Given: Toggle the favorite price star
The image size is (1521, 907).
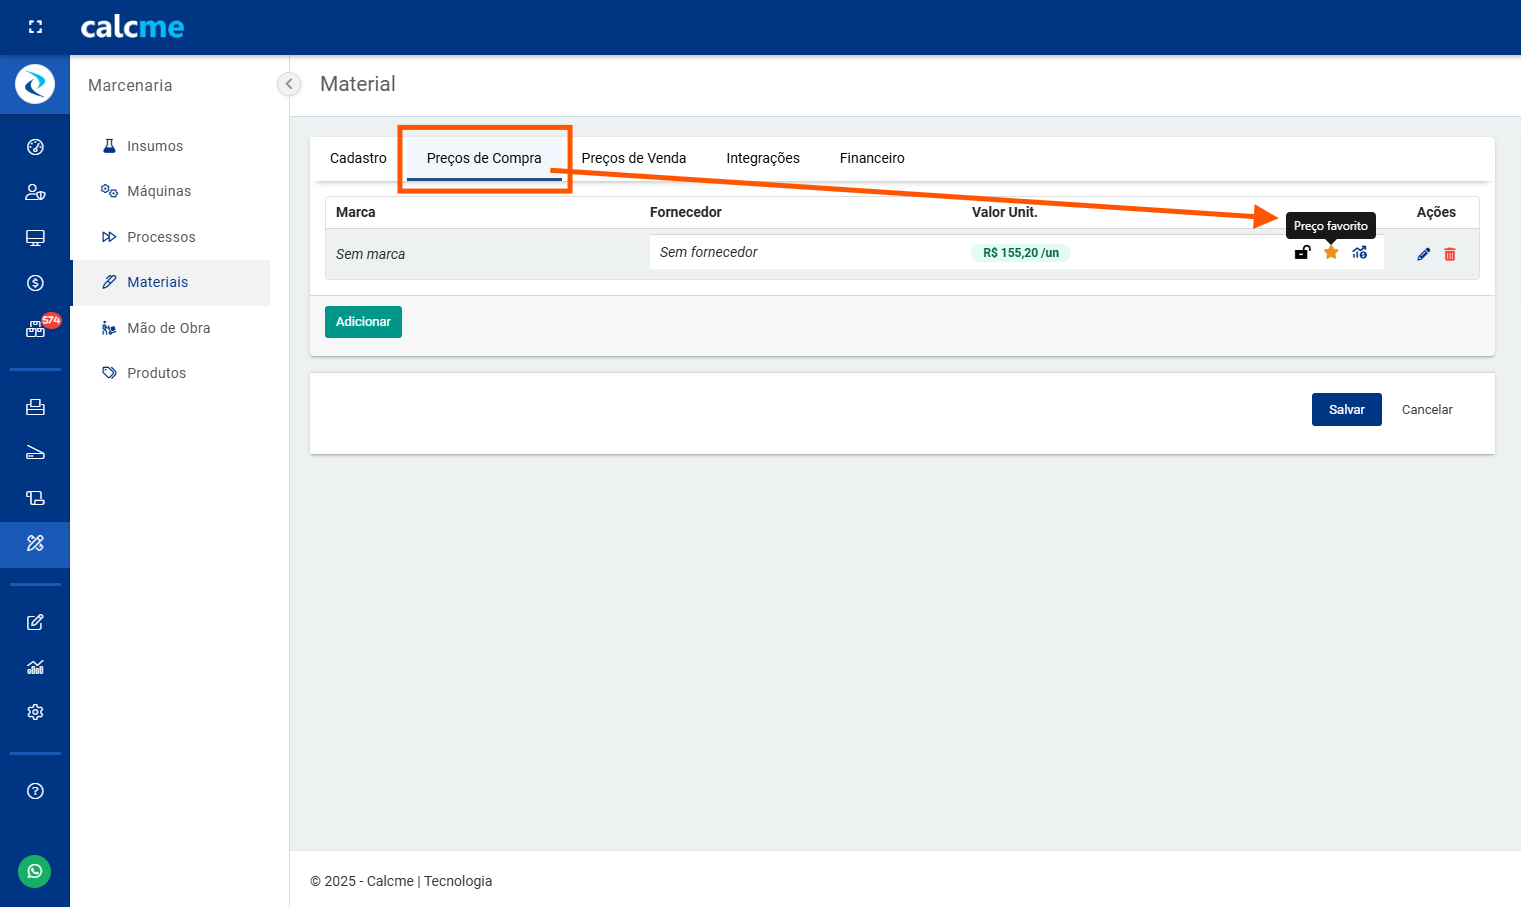Looking at the screenshot, I should tap(1331, 253).
